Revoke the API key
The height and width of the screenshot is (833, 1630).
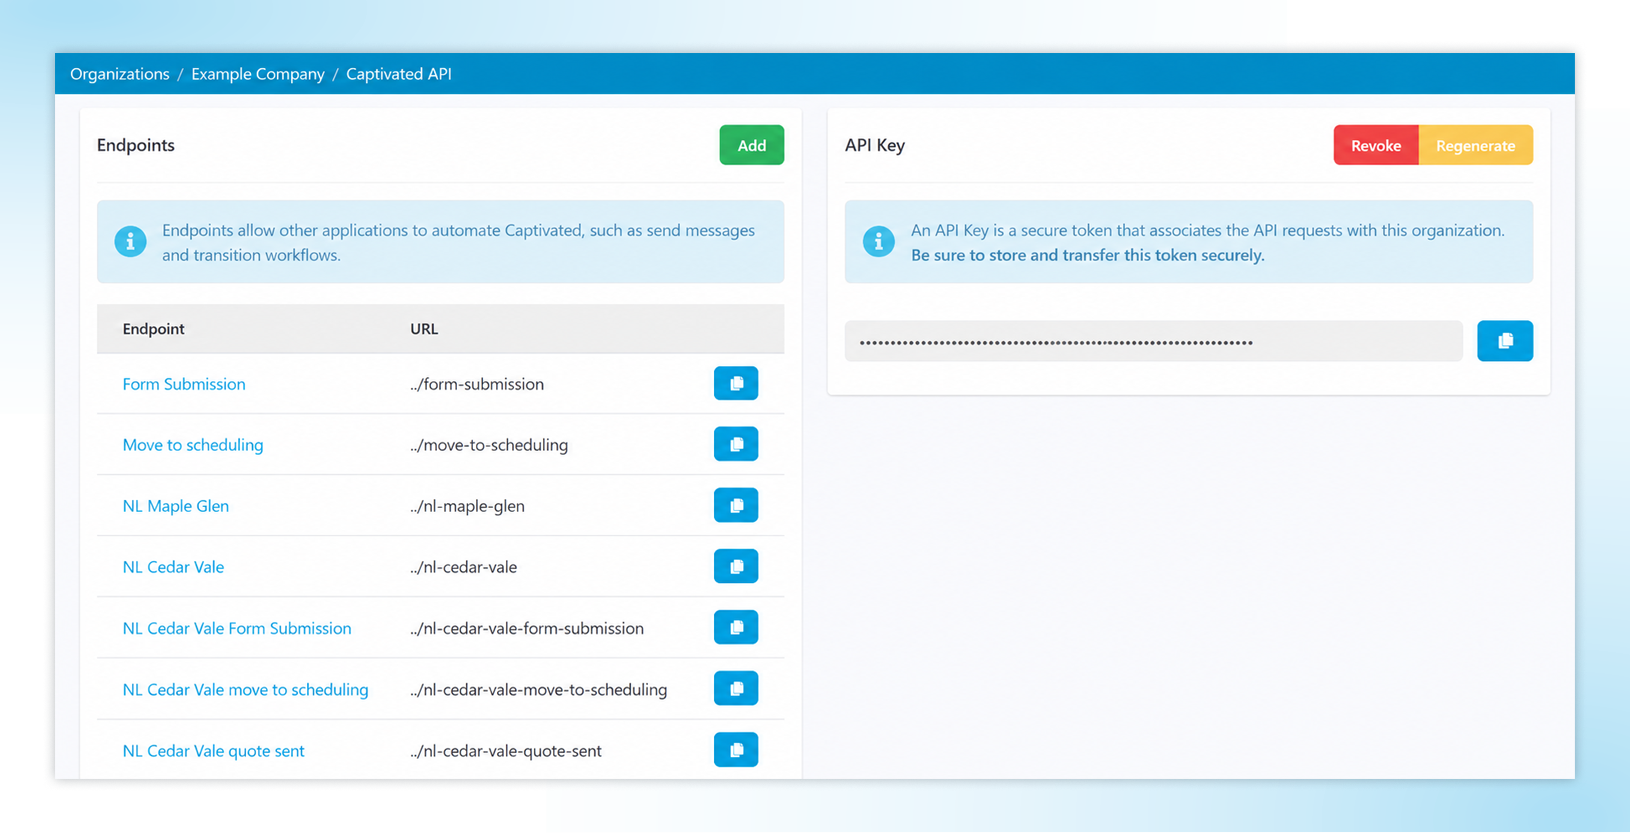point(1376,145)
